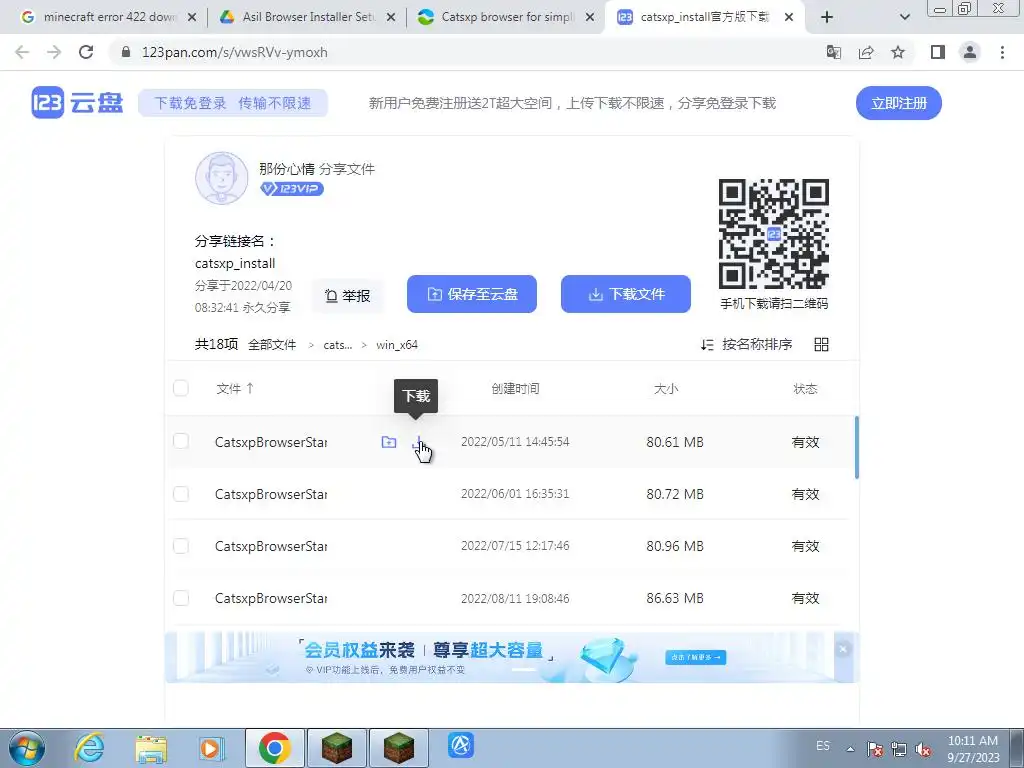This screenshot has width=1024, height=768.
Task: Click the 下载免登录 传输不限速 badge
Action: pyautogui.click(x=232, y=103)
